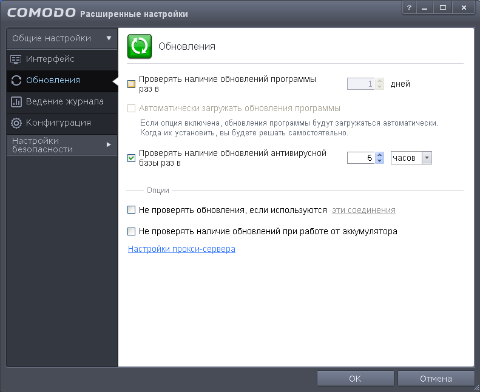Decrease antivirus update interval using down arrow
480x392 pixels.
[380, 161]
